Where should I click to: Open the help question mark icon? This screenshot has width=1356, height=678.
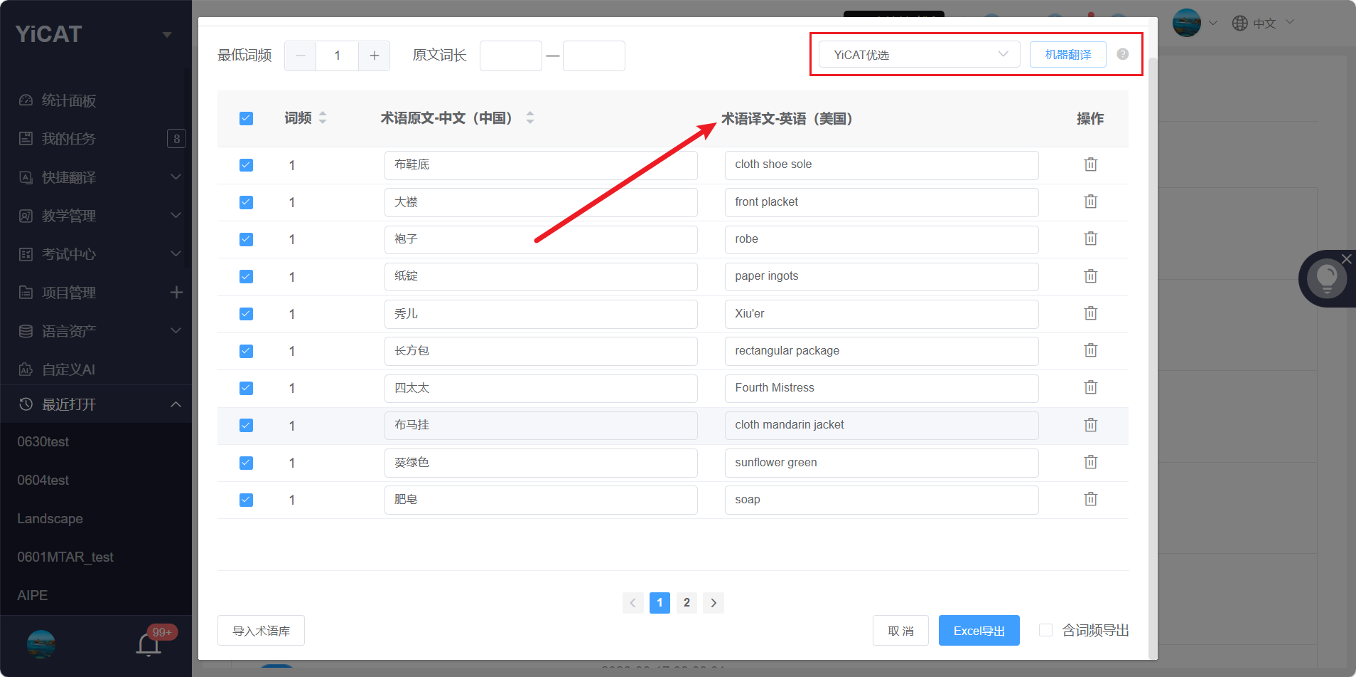pos(1122,54)
